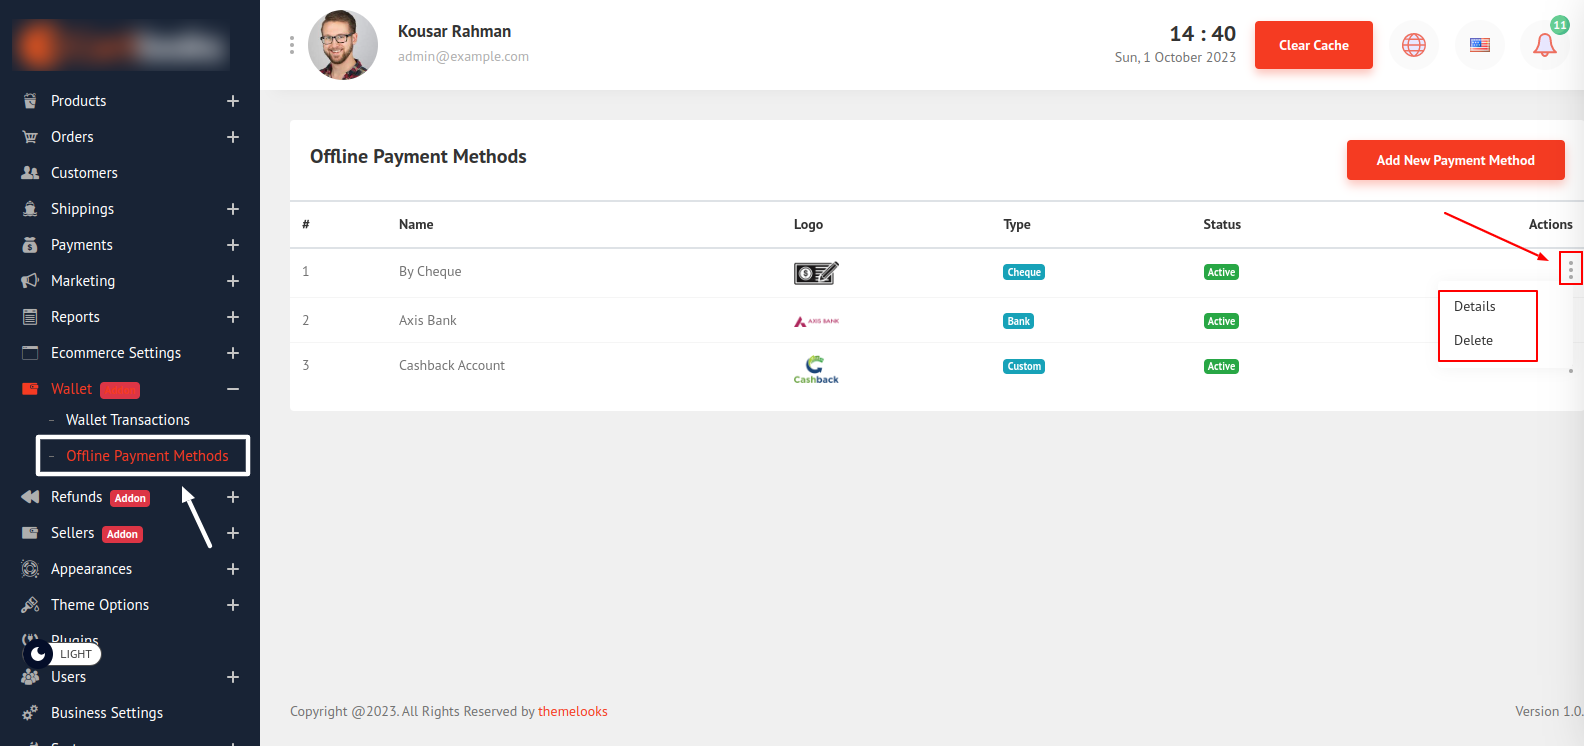
Task: Click the Active status badge for Cashback Account
Action: click(1221, 366)
